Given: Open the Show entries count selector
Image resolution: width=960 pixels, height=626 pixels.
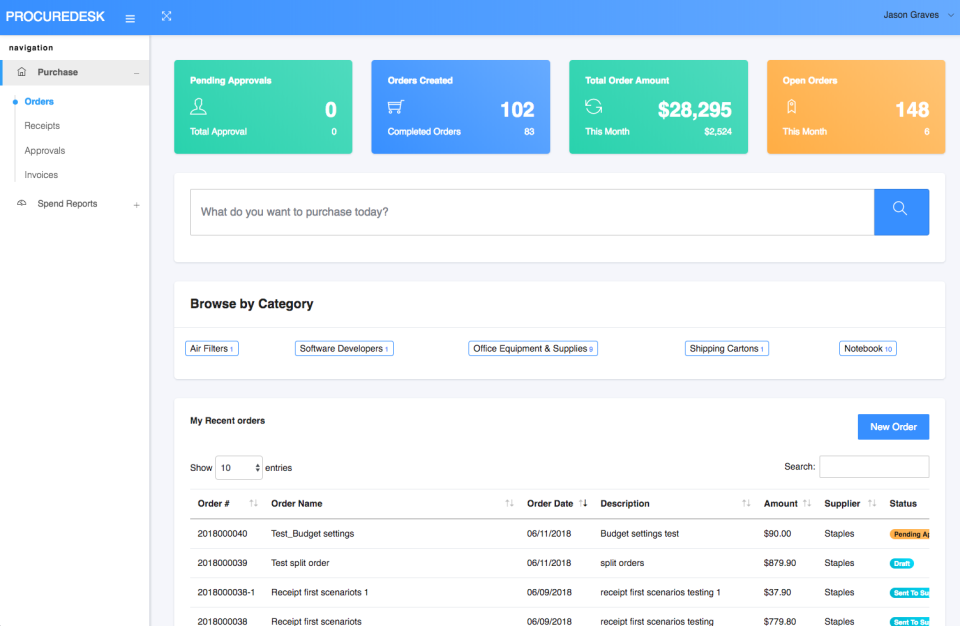Looking at the screenshot, I should 239,467.
